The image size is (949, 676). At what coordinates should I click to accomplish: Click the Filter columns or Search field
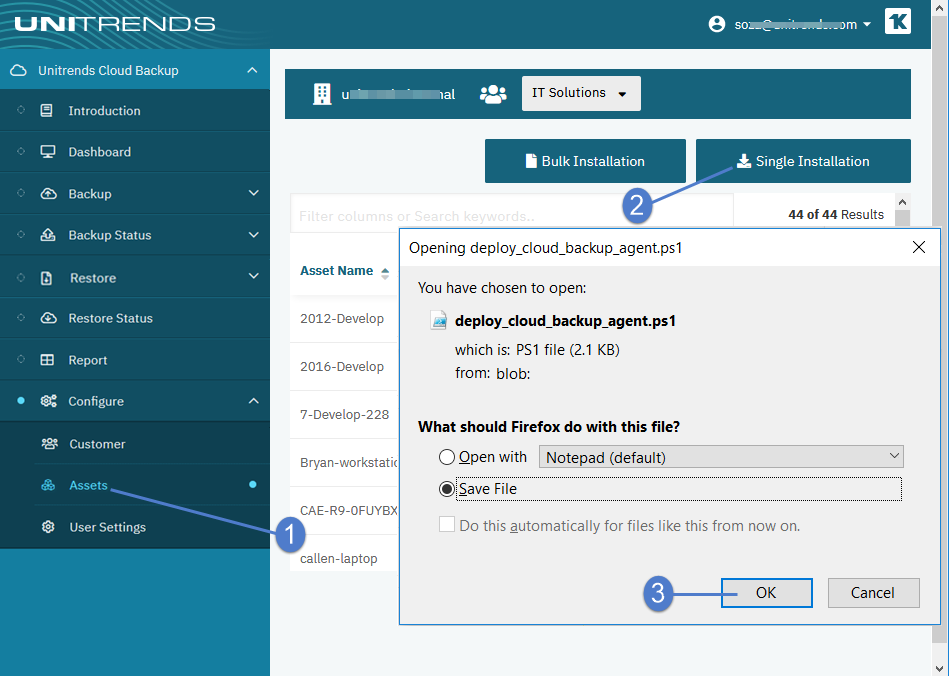(511, 214)
